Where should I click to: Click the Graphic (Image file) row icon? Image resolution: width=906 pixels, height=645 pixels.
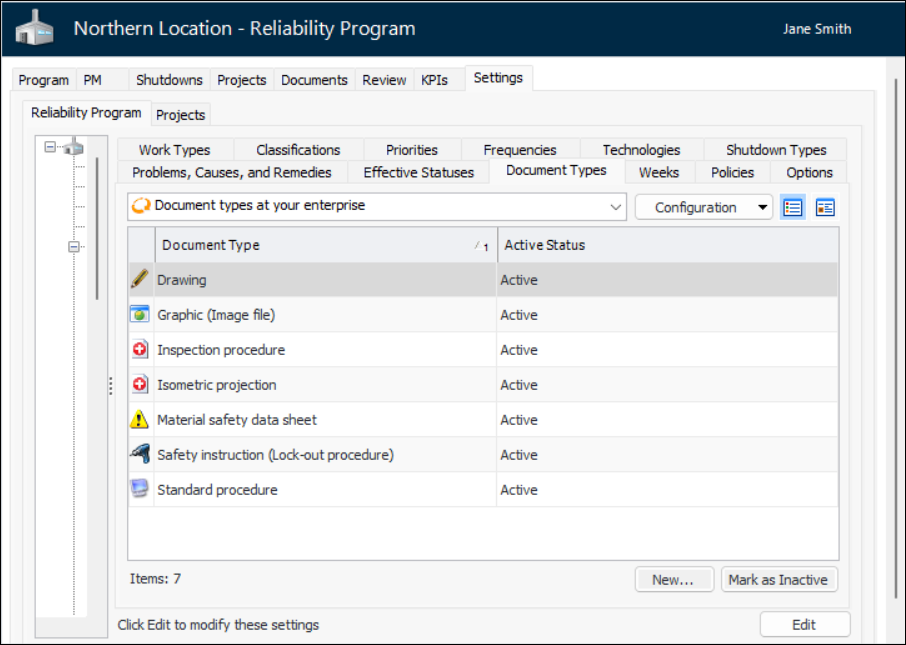coord(139,315)
